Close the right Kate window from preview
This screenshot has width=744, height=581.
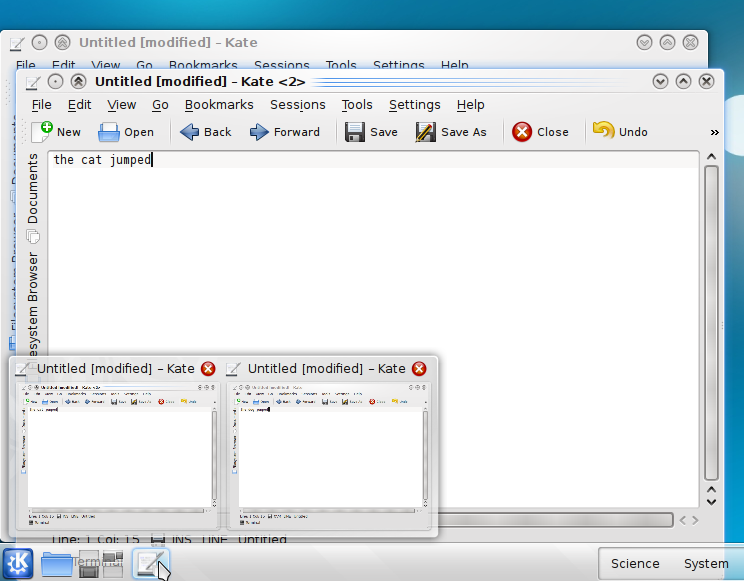point(419,369)
